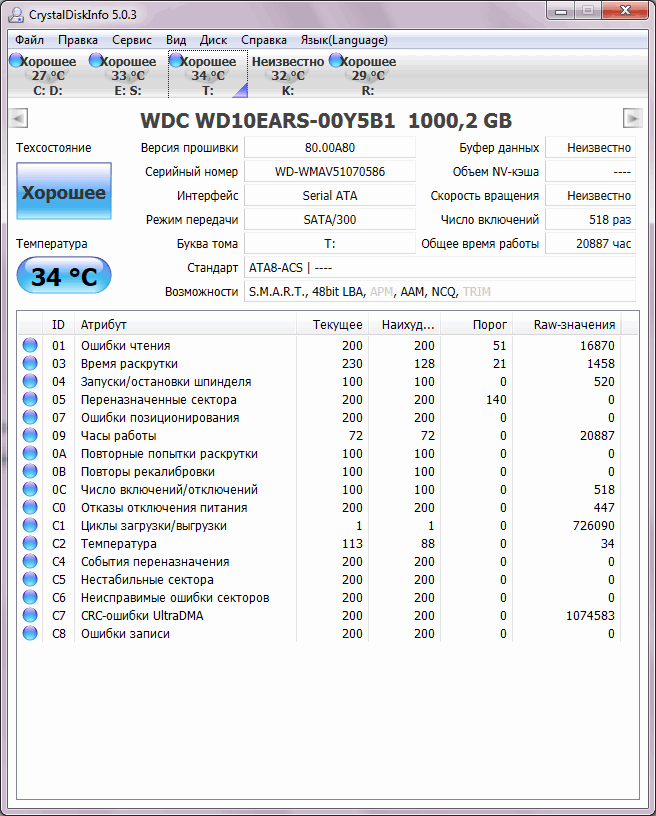Open the Язык(Language) menu
This screenshot has width=656, height=816.
pyautogui.click(x=344, y=40)
